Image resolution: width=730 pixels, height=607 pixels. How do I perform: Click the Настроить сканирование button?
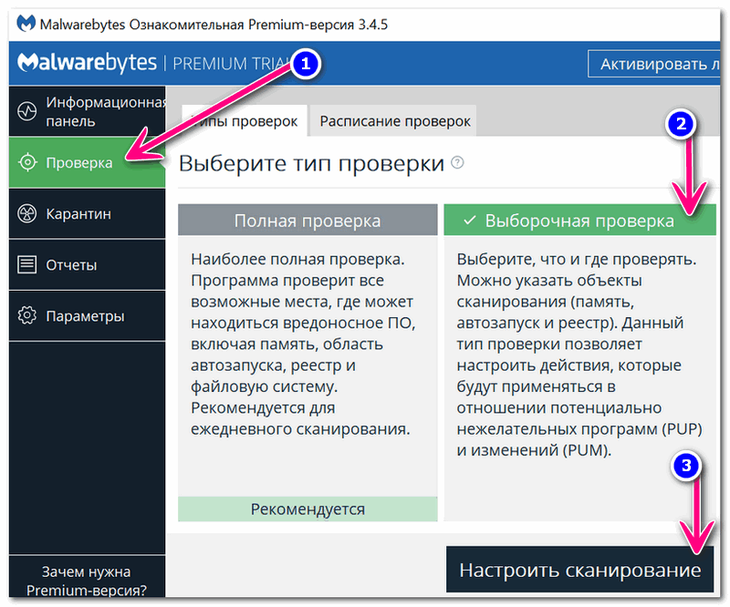[580, 570]
